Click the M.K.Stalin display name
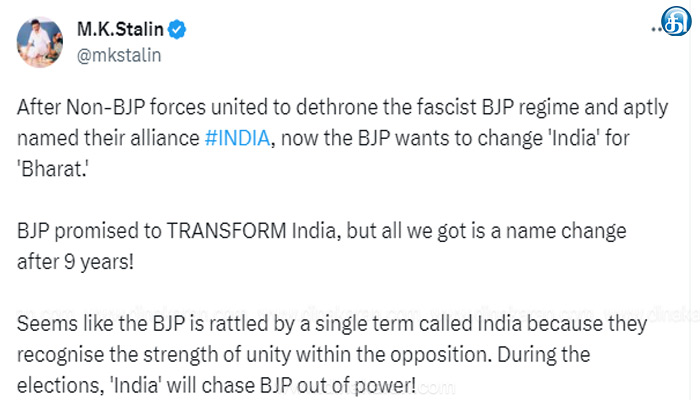700x400 pixels. click(119, 30)
